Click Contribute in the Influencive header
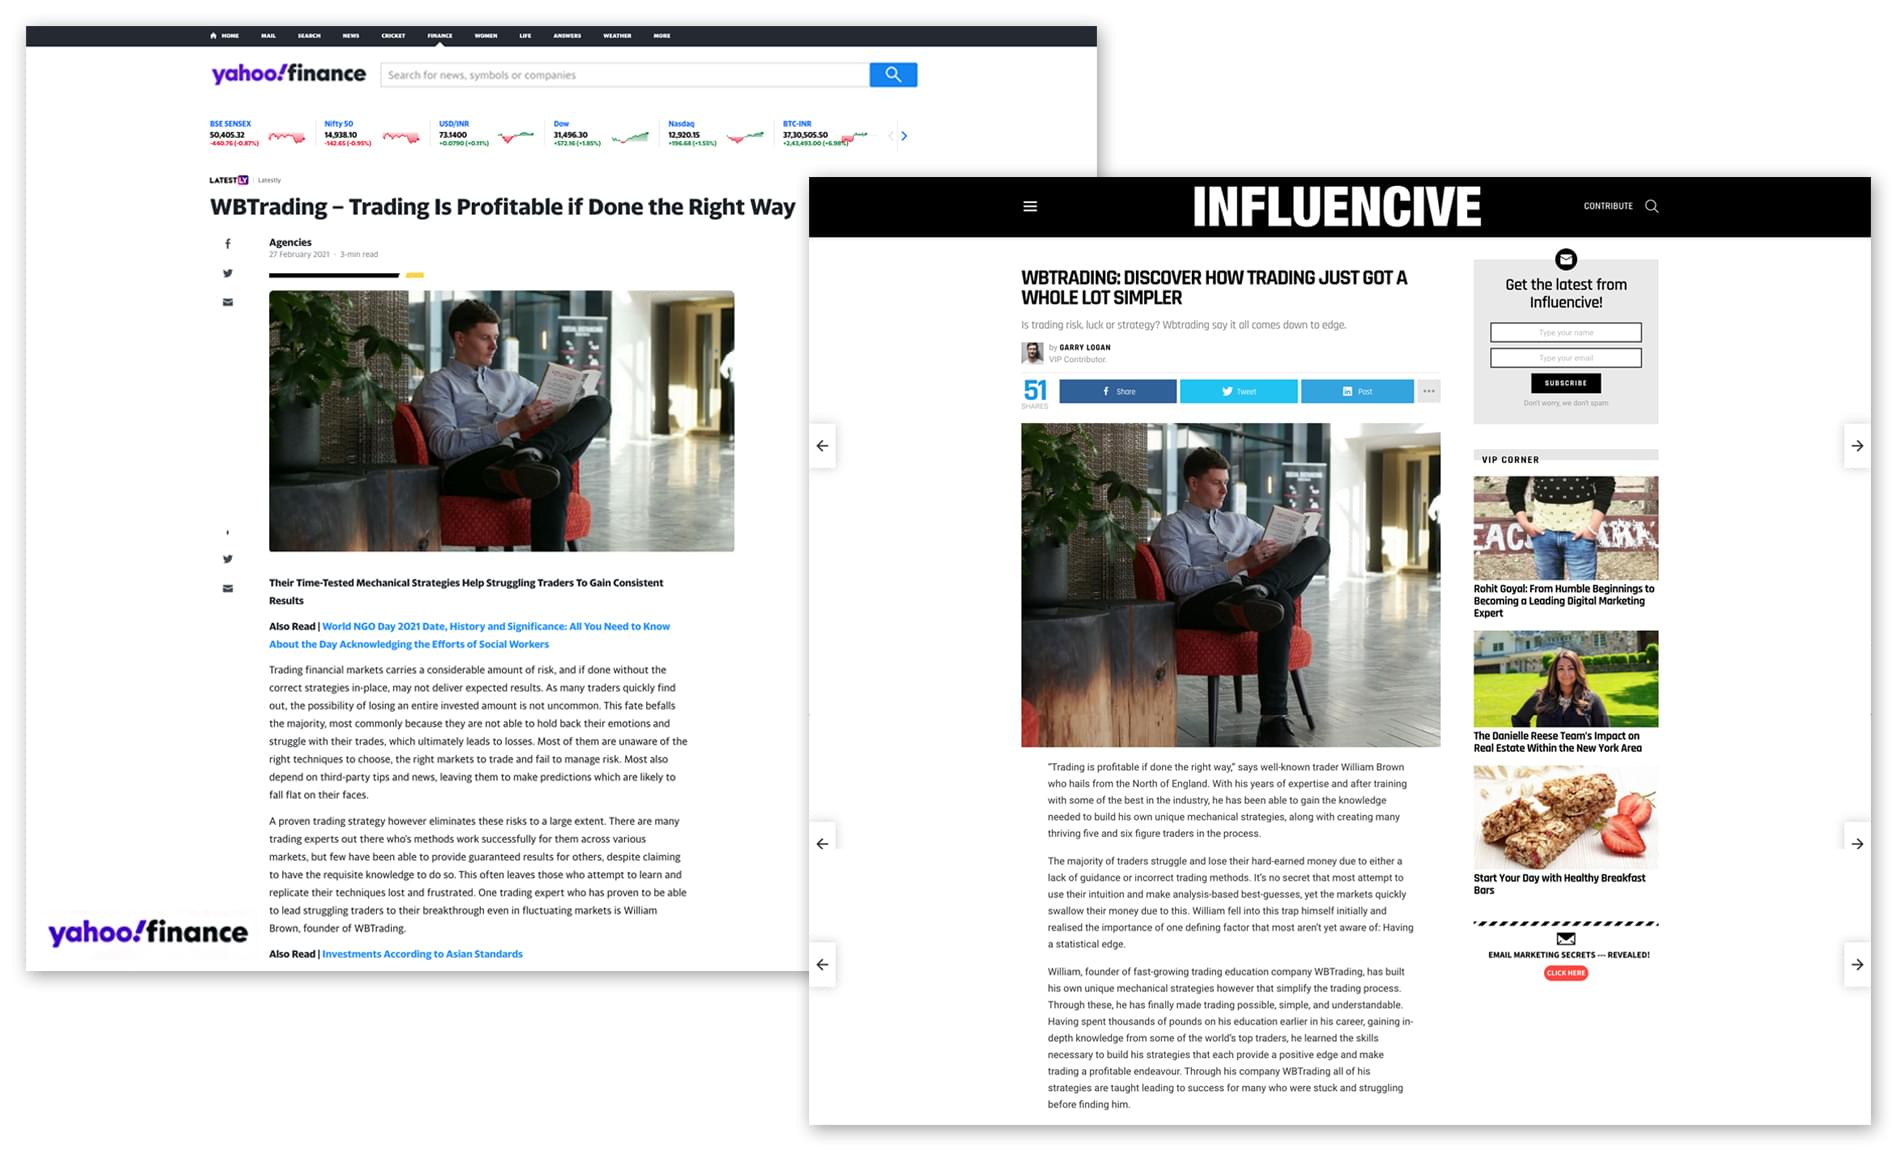Image resolution: width=1903 pixels, height=1161 pixels. [1608, 206]
